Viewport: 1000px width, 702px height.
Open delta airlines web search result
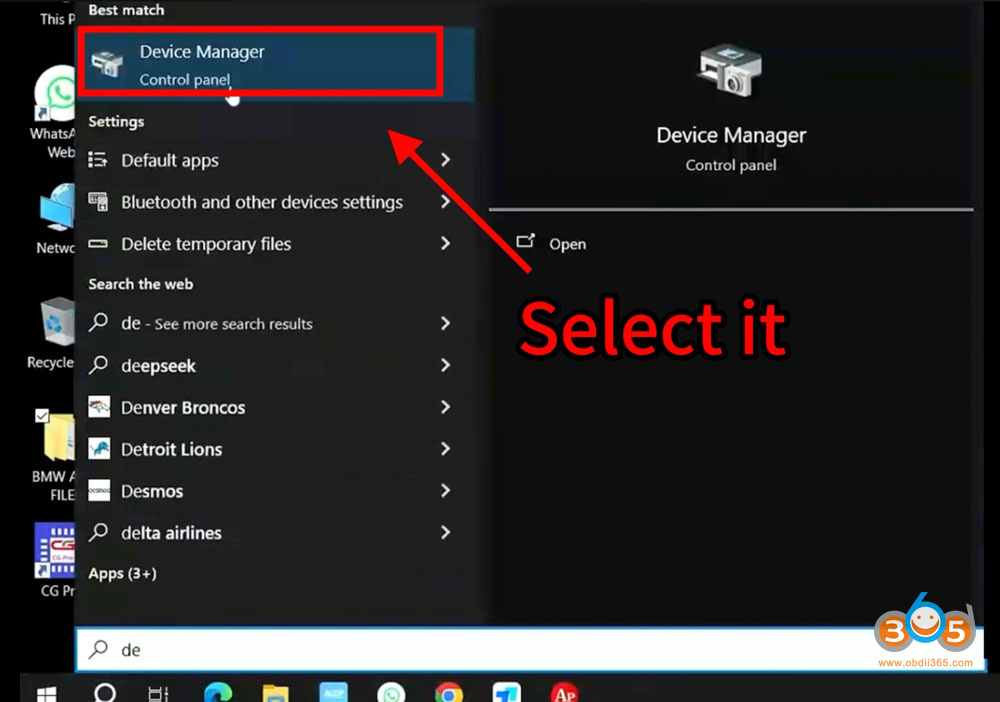171,533
